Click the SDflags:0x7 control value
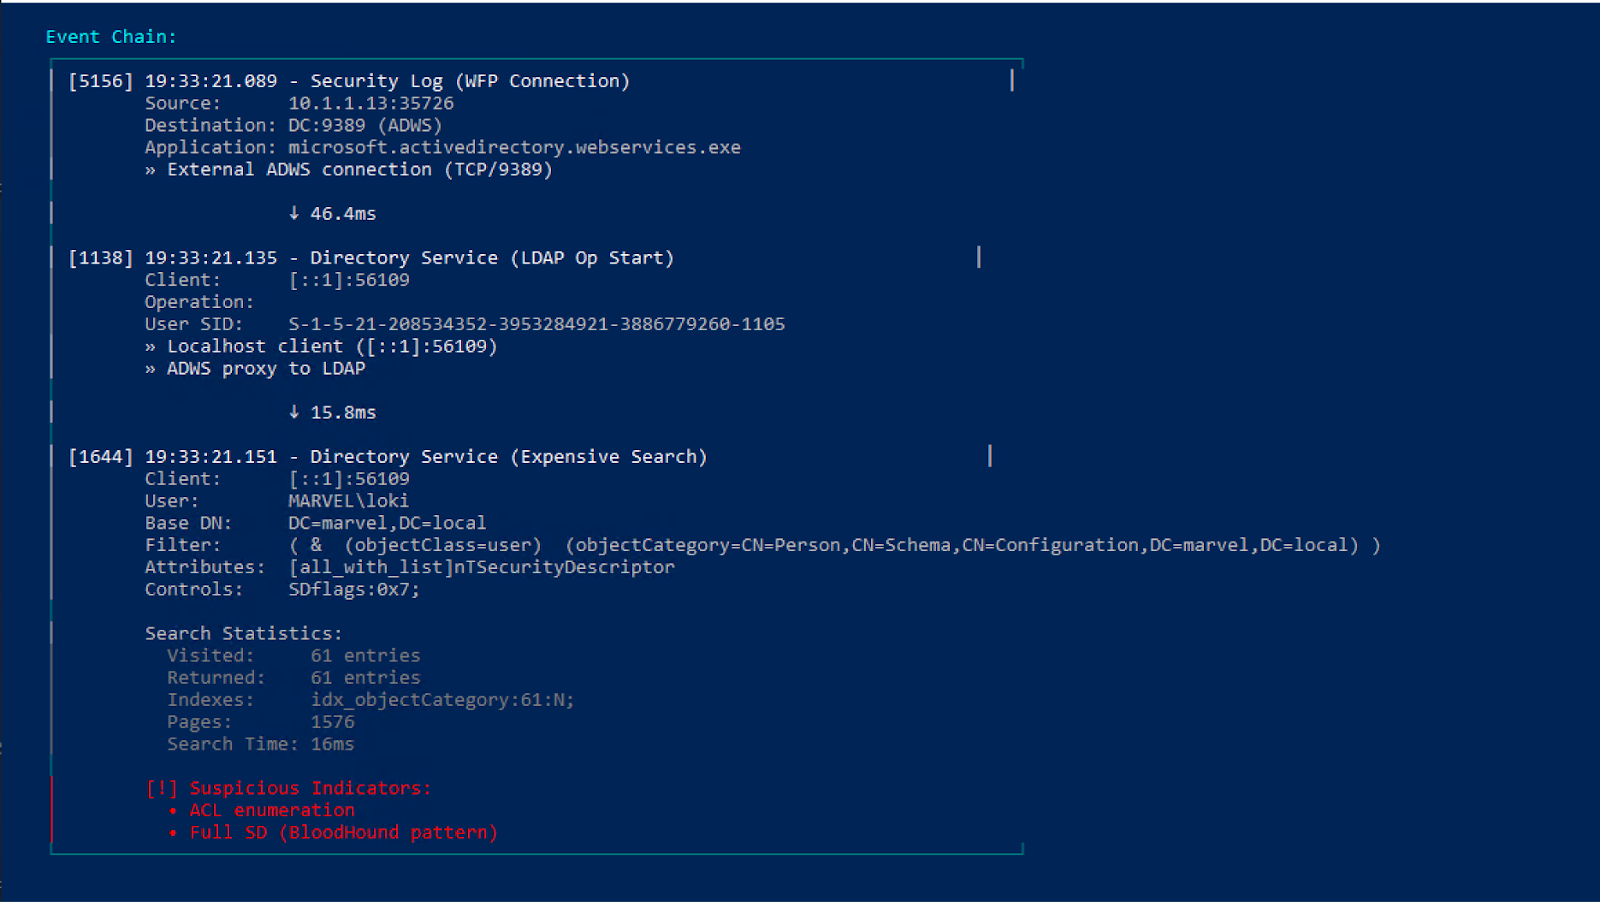The image size is (1600, 902). [354, 589]
